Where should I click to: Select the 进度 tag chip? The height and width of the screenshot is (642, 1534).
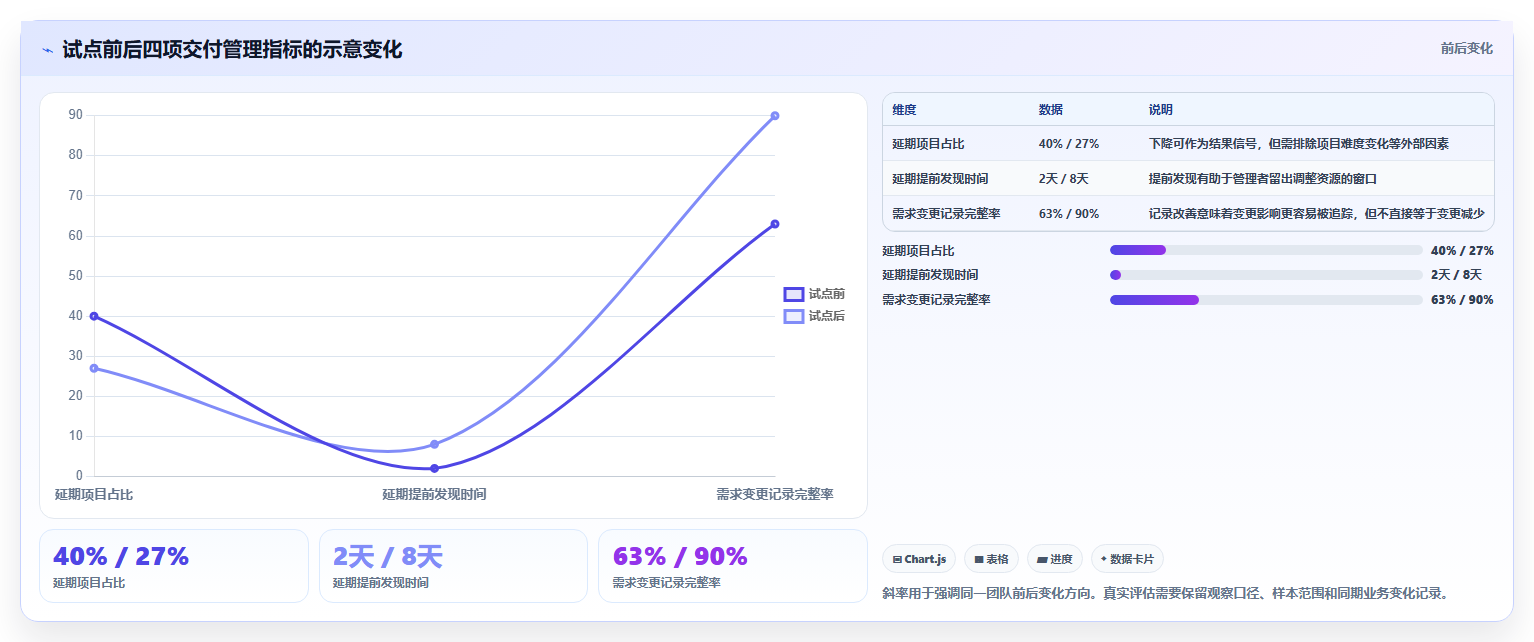pos(1055,559)
